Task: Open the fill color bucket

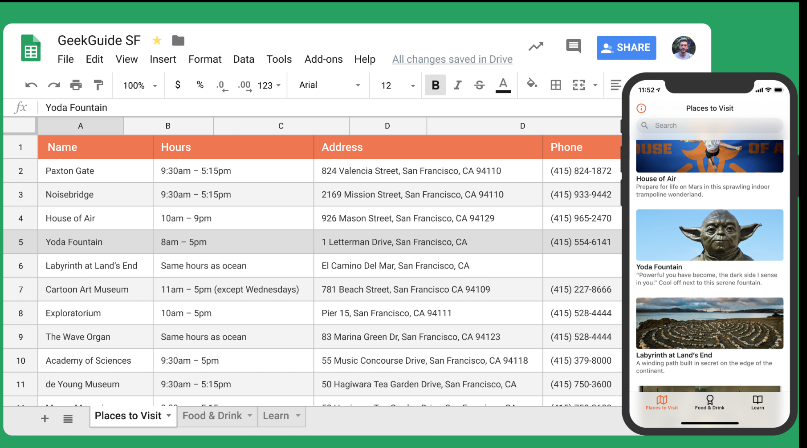Action: click(532, 84)
